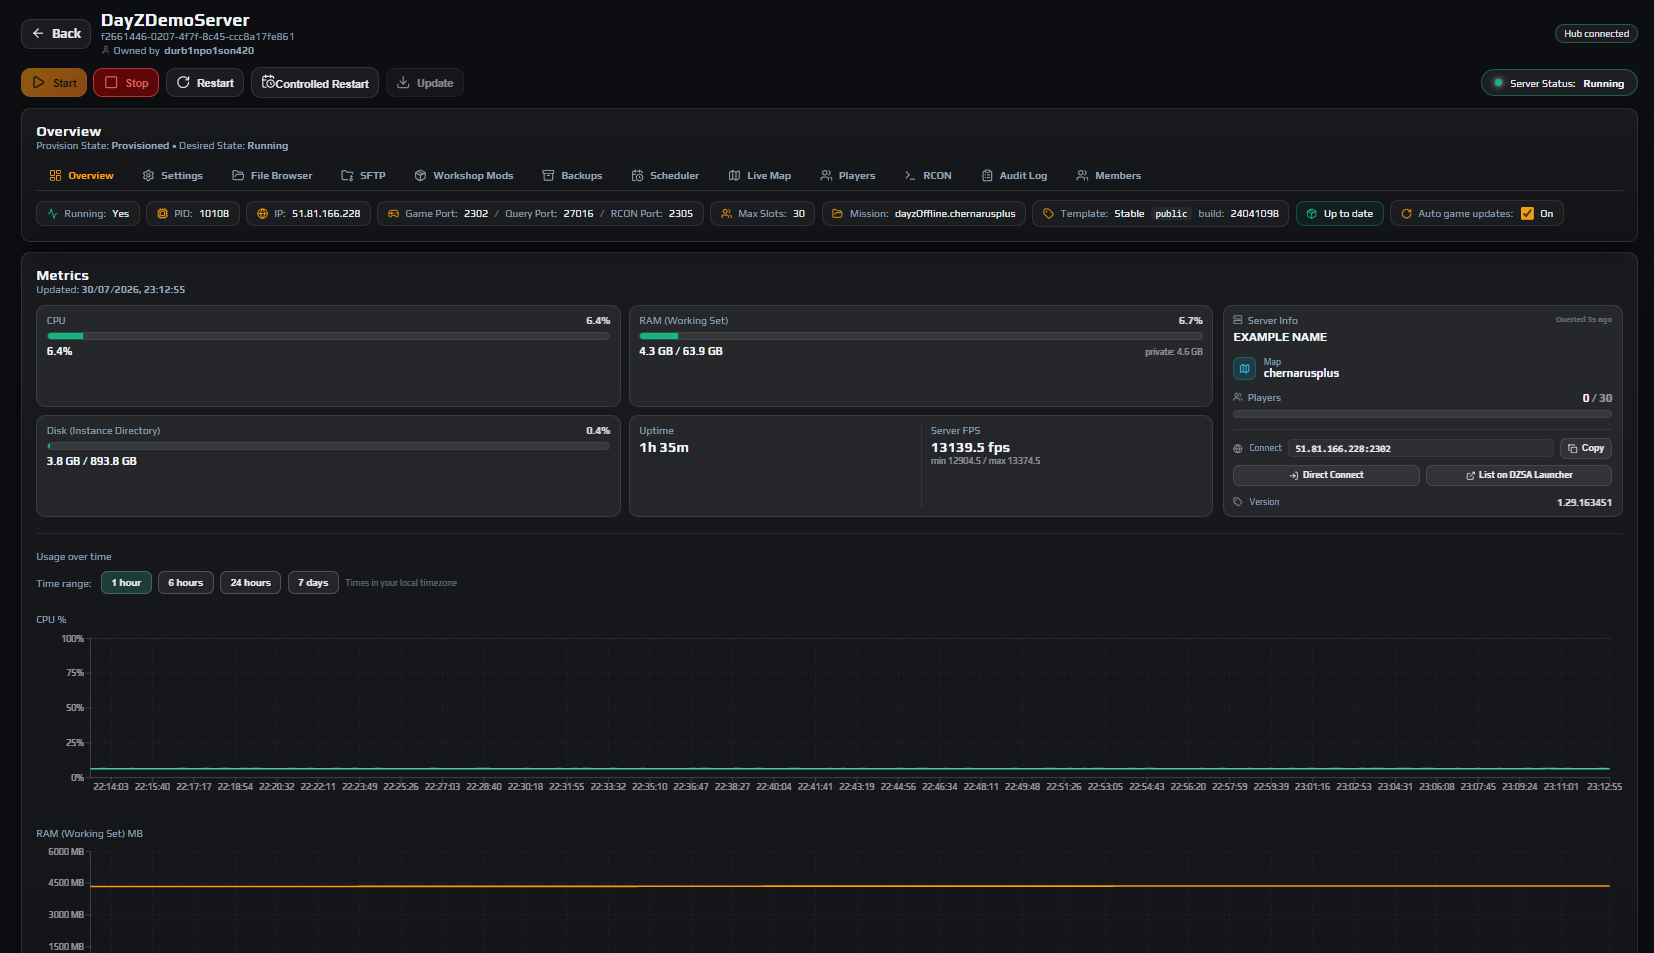1654x953 pixels.
Task: Open the Members tab
Action: pos(1109,175)
